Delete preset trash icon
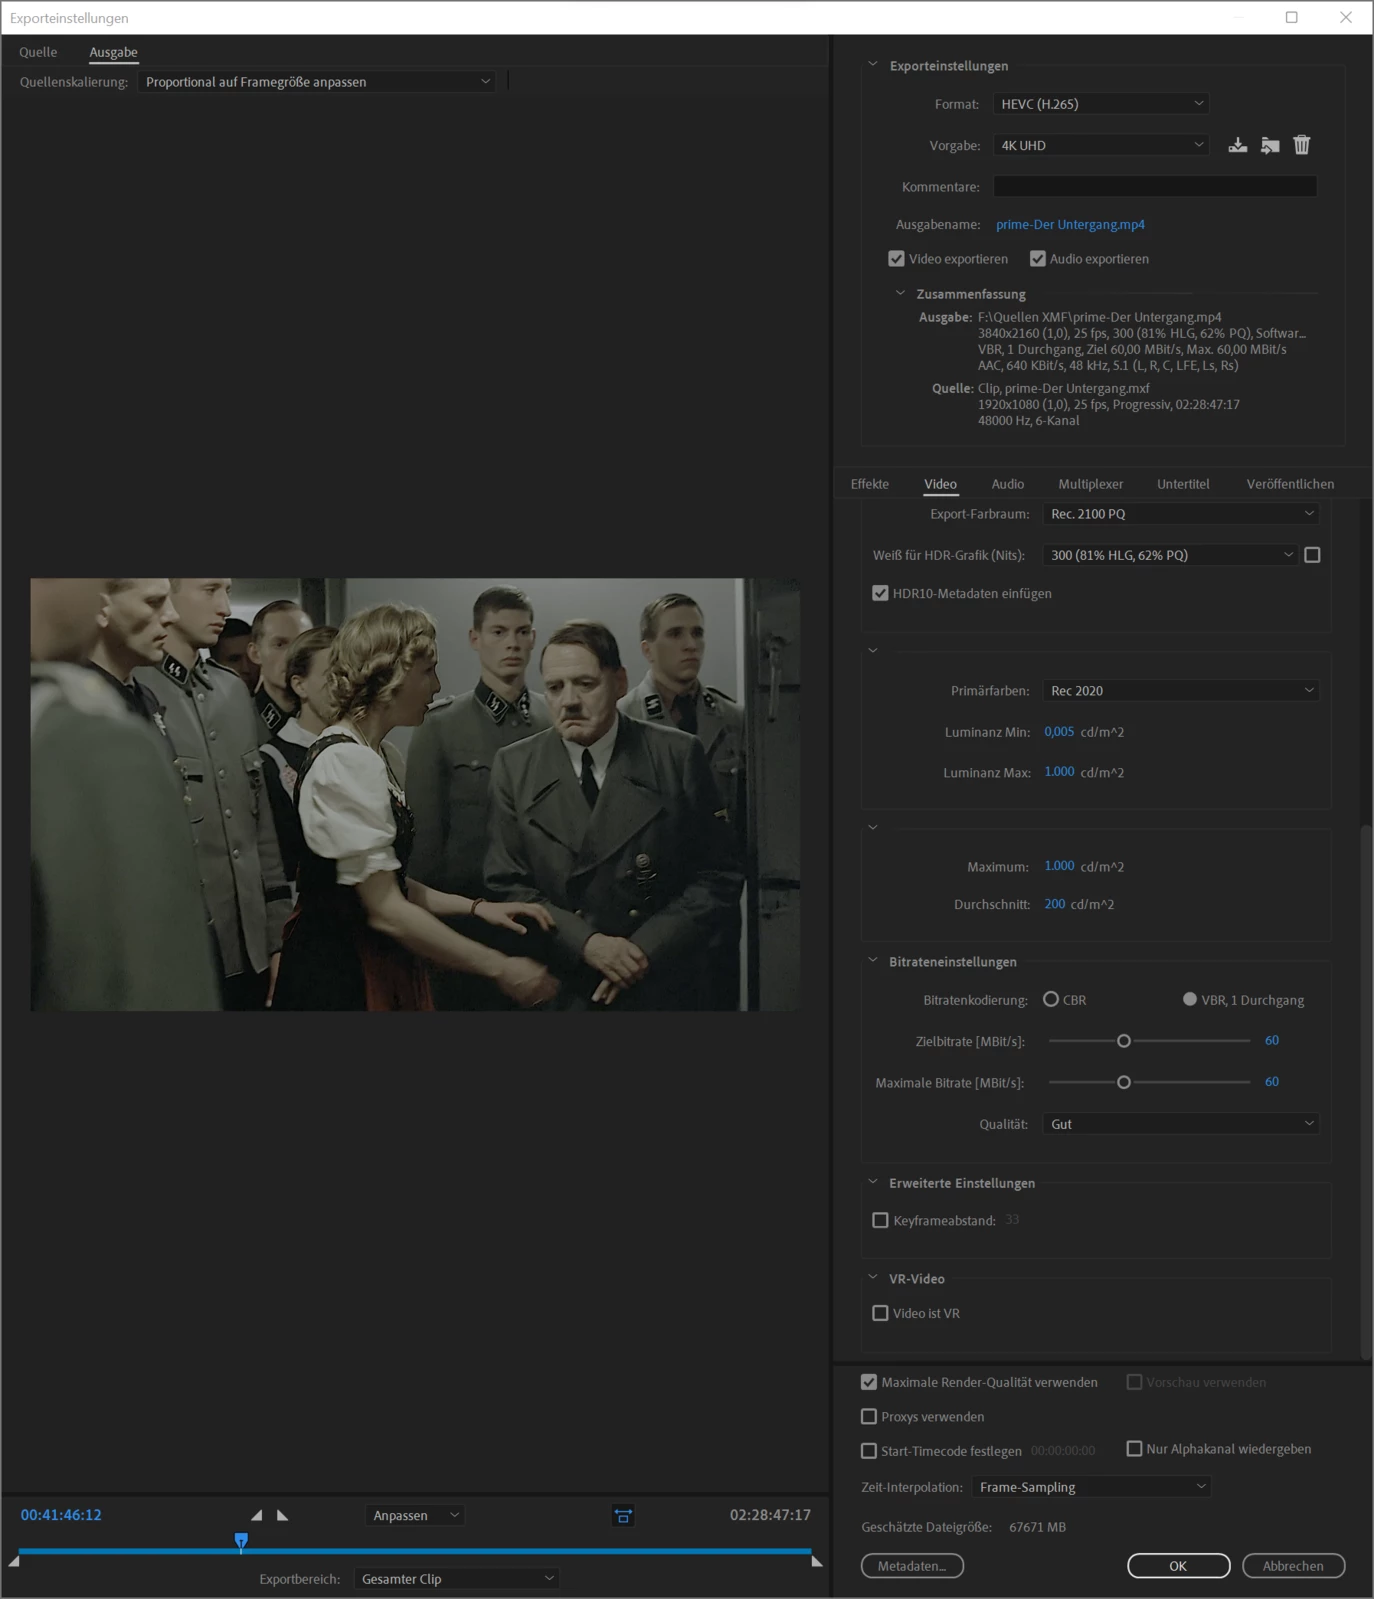The image size is (1374, 1599). pyautogui.click(x=1302, y=145)
